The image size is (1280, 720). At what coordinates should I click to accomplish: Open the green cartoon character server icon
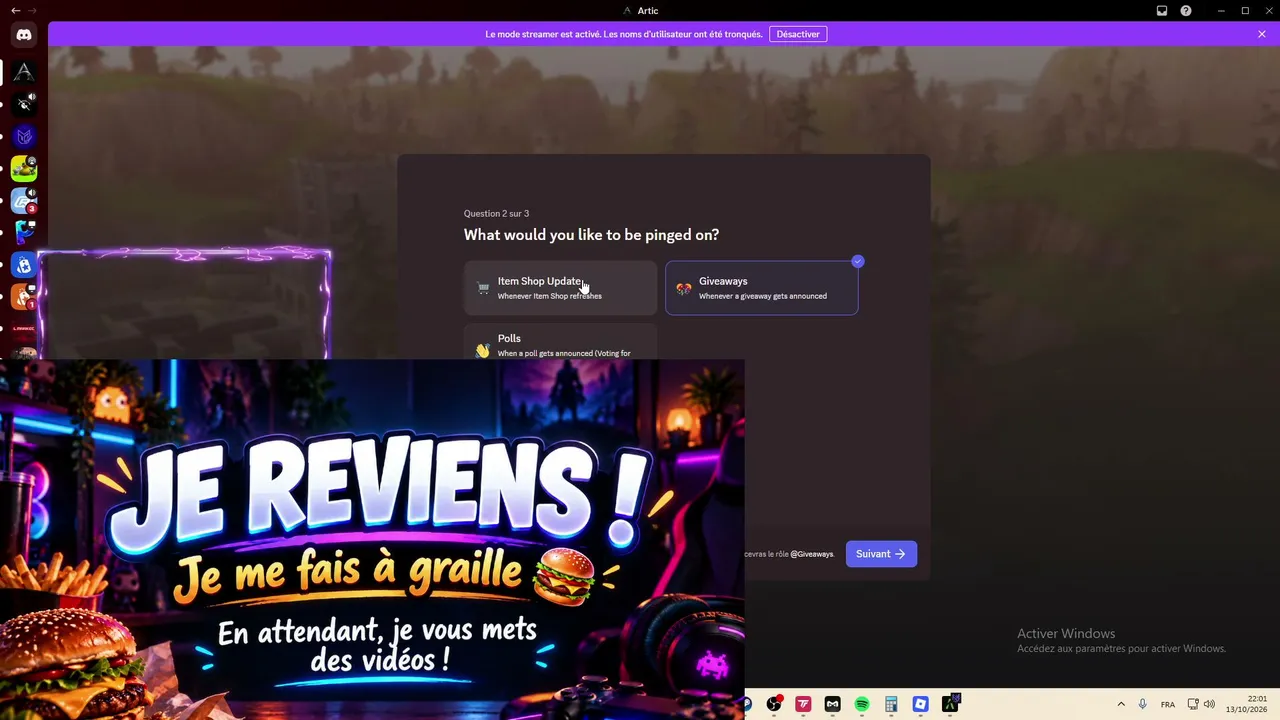[24, 168]
